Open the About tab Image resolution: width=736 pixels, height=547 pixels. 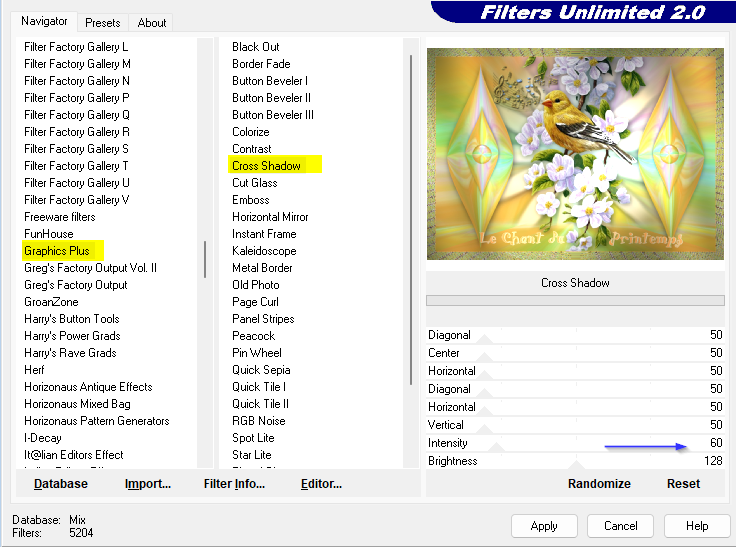[x=152, y=23]
